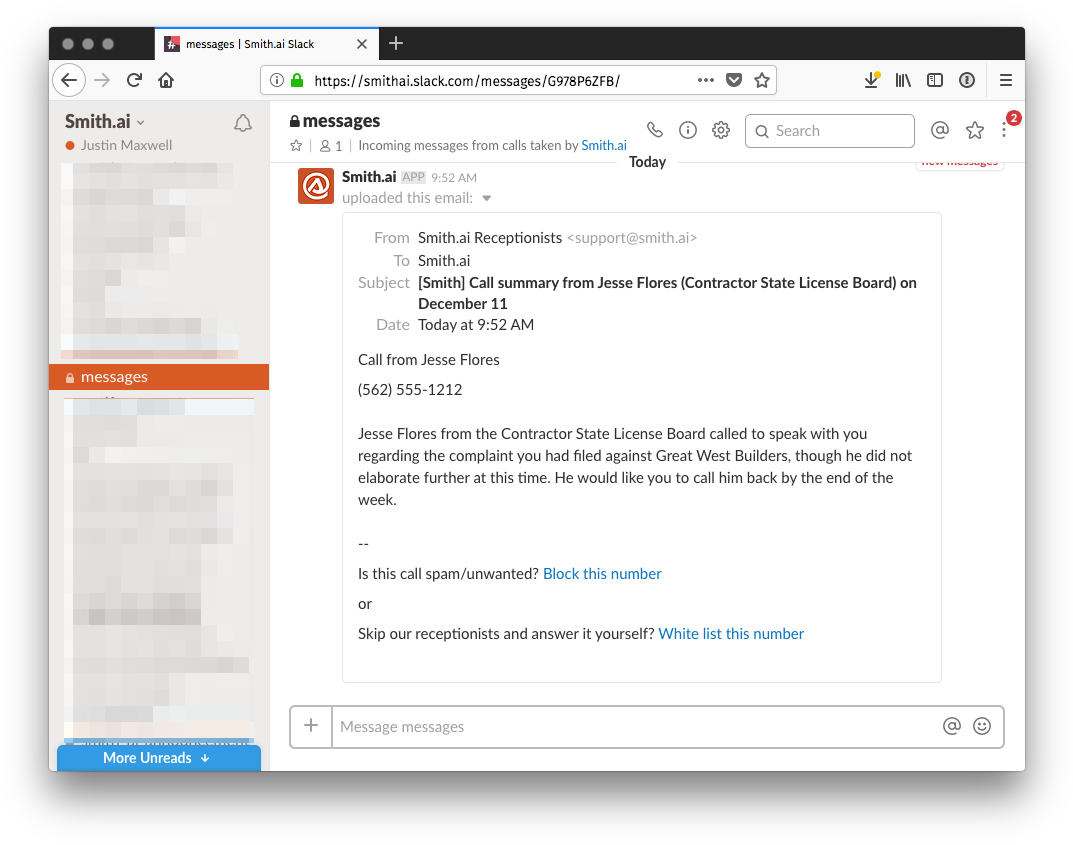
Task: Collapse the uploaded email preview
Action: [487, 198]
